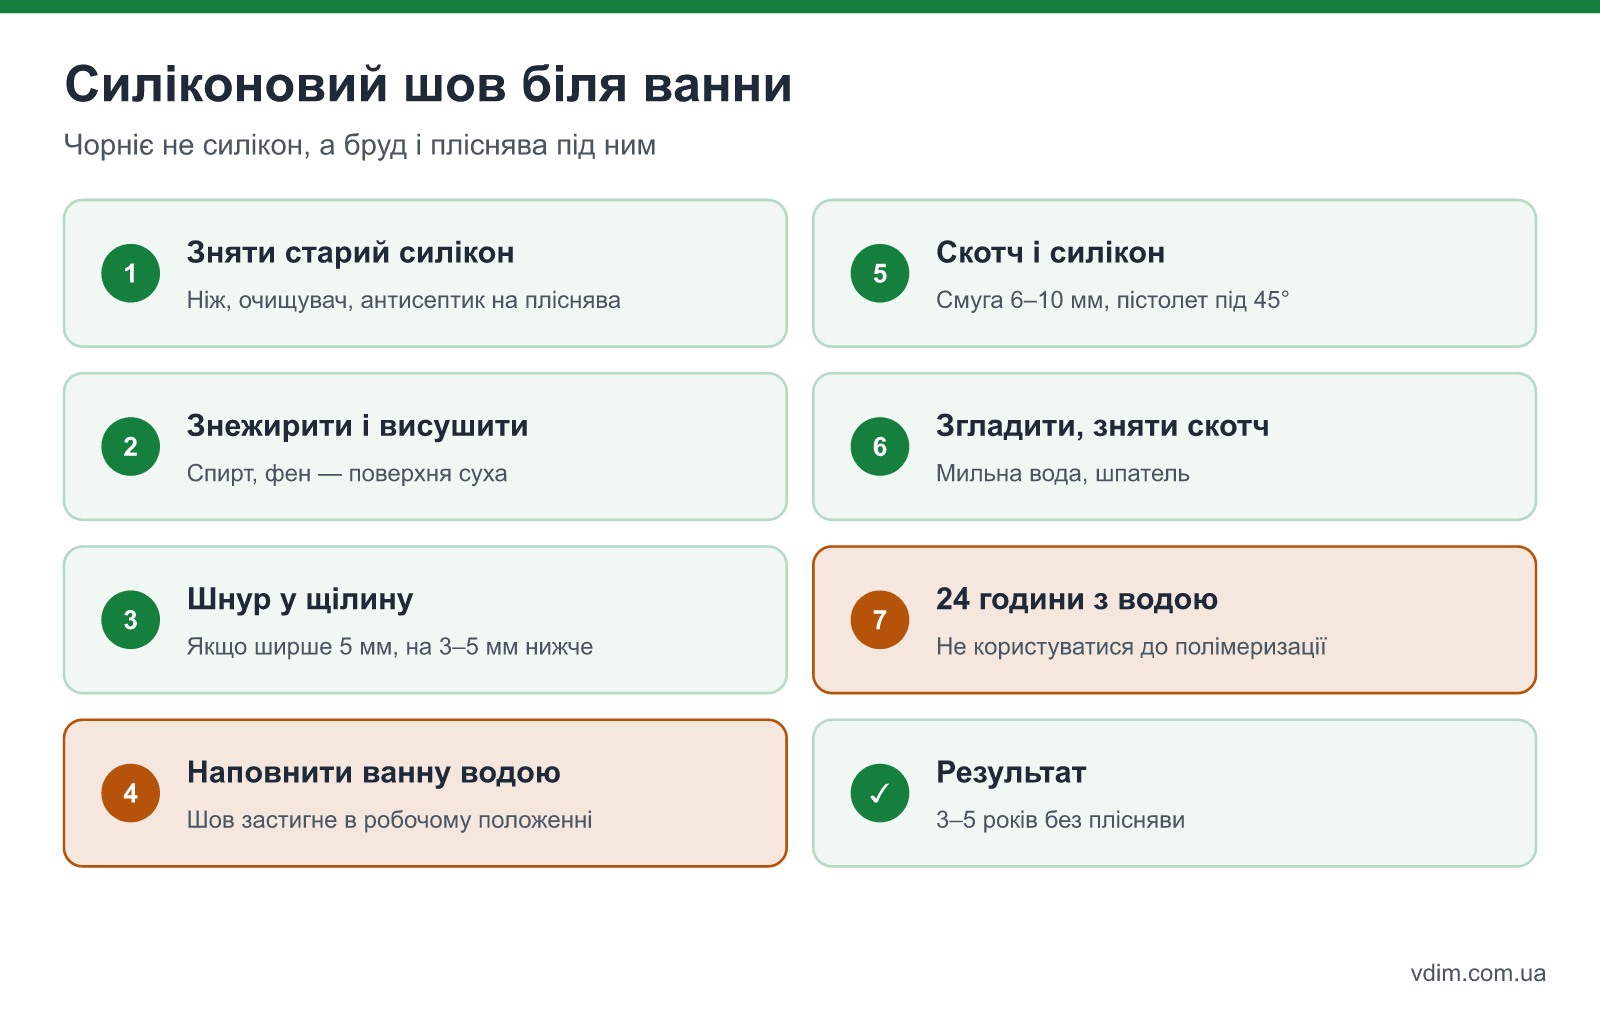The height and width of the screenshot is (1013, 1600).
Task: Click 'Смуга 6–10 мм, пістолет під 45°'
Action: point(1113,300)
